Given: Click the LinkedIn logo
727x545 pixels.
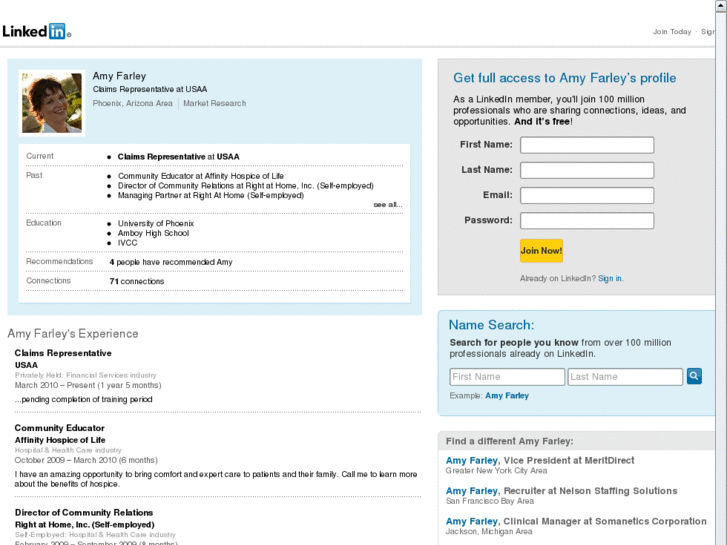Looking at the screenshot, I should click(x=37, y=31).
